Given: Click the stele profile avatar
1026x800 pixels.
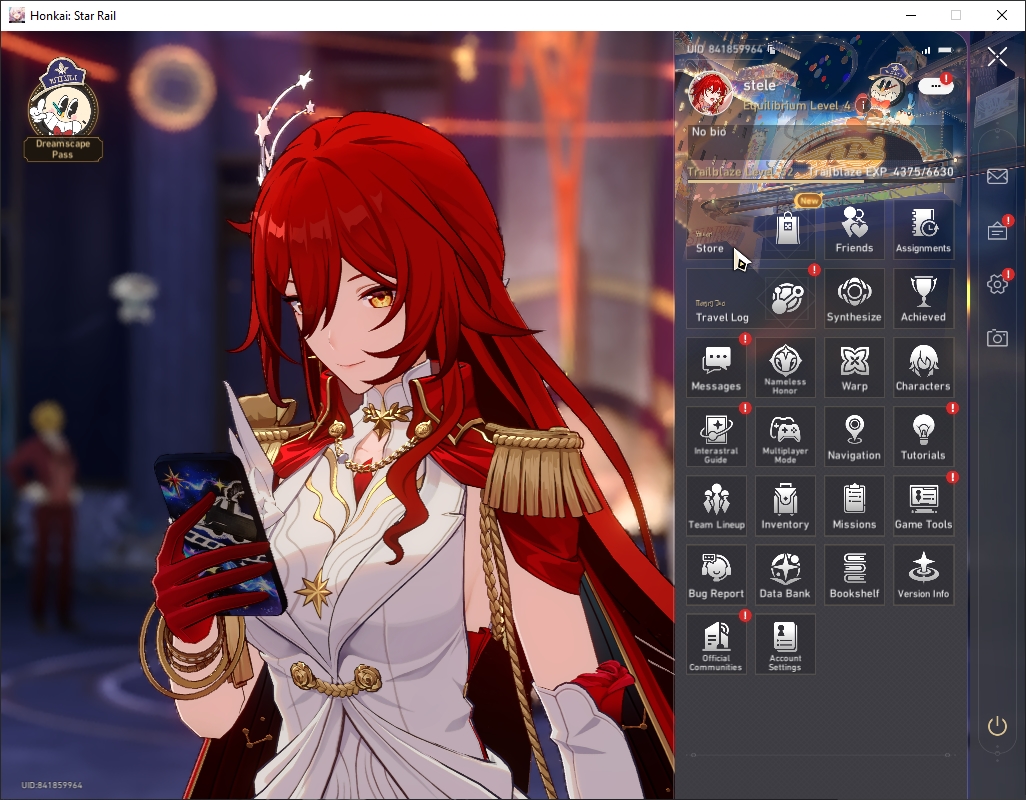Looking at the screenshot, I should (710, 93).
